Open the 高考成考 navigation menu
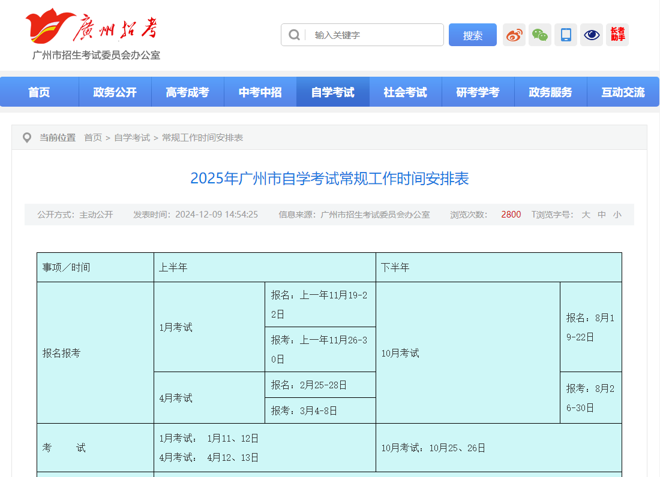Viewport: 660px width, 477px height. (x=187, y=92)
